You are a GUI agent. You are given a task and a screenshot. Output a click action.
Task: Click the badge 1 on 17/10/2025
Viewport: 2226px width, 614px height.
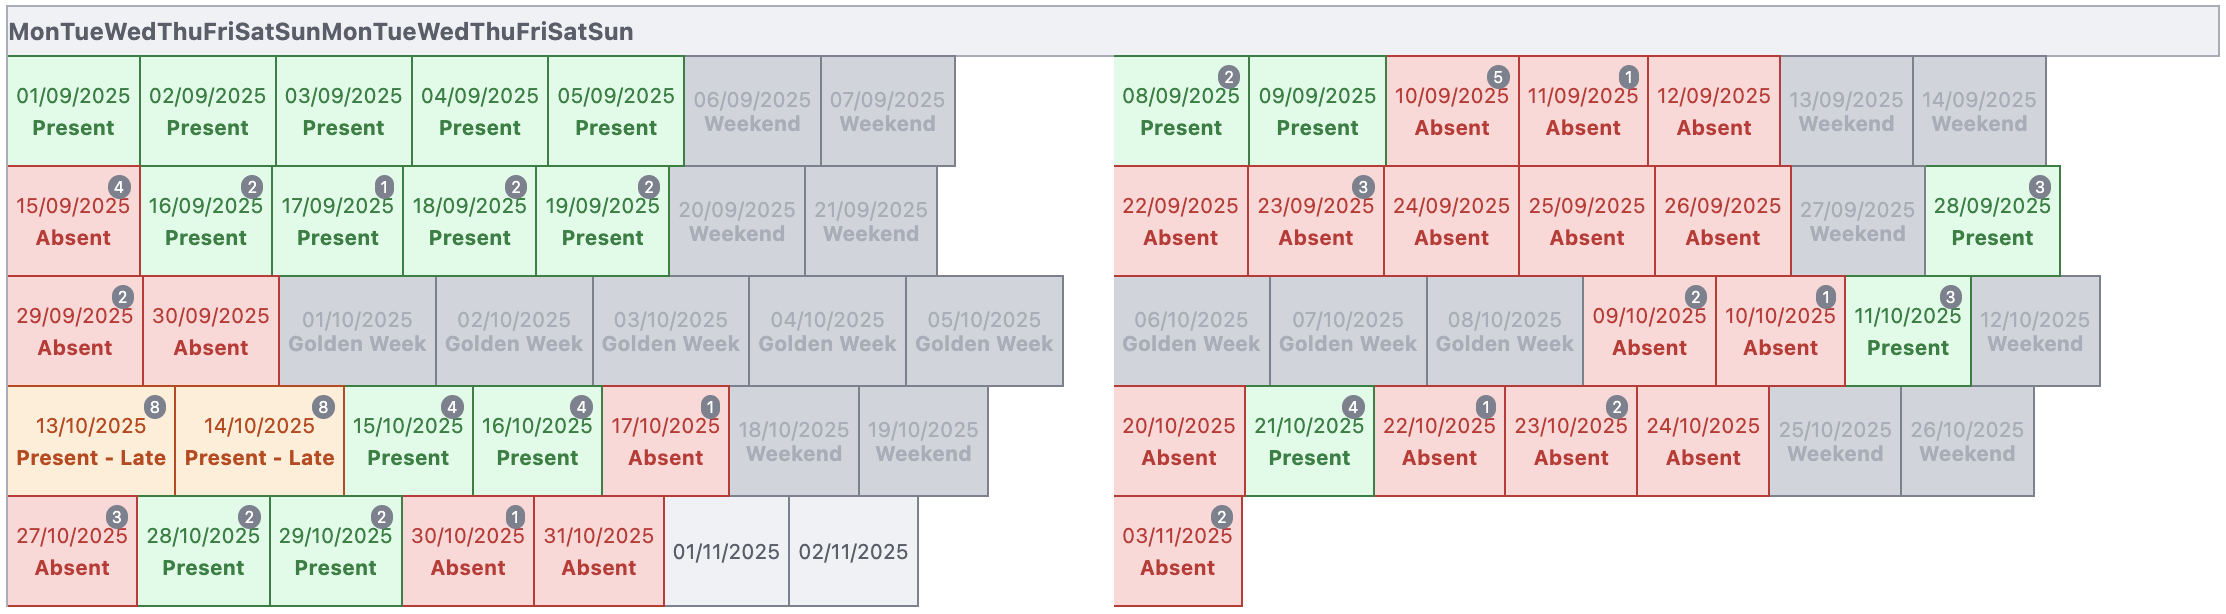(x=710, y=407)
